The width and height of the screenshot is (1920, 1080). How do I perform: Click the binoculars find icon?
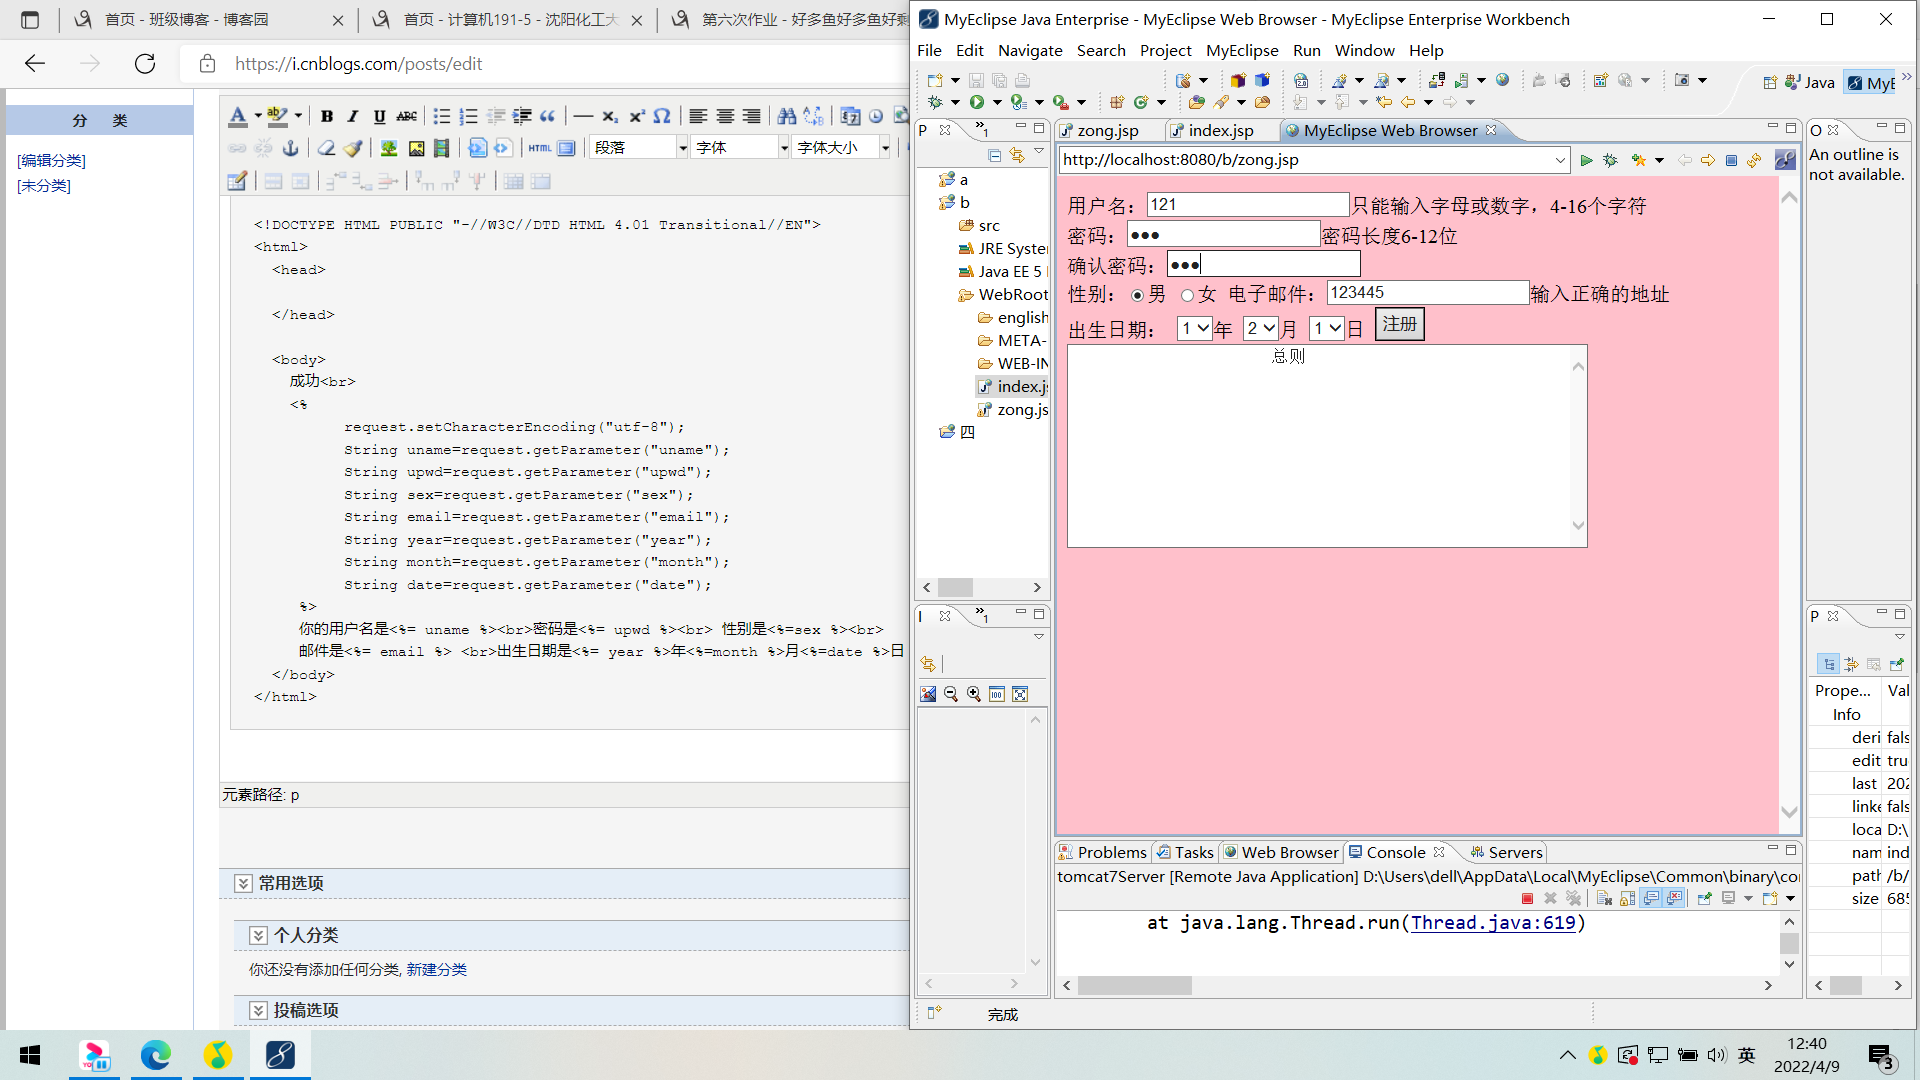point(787,117)
